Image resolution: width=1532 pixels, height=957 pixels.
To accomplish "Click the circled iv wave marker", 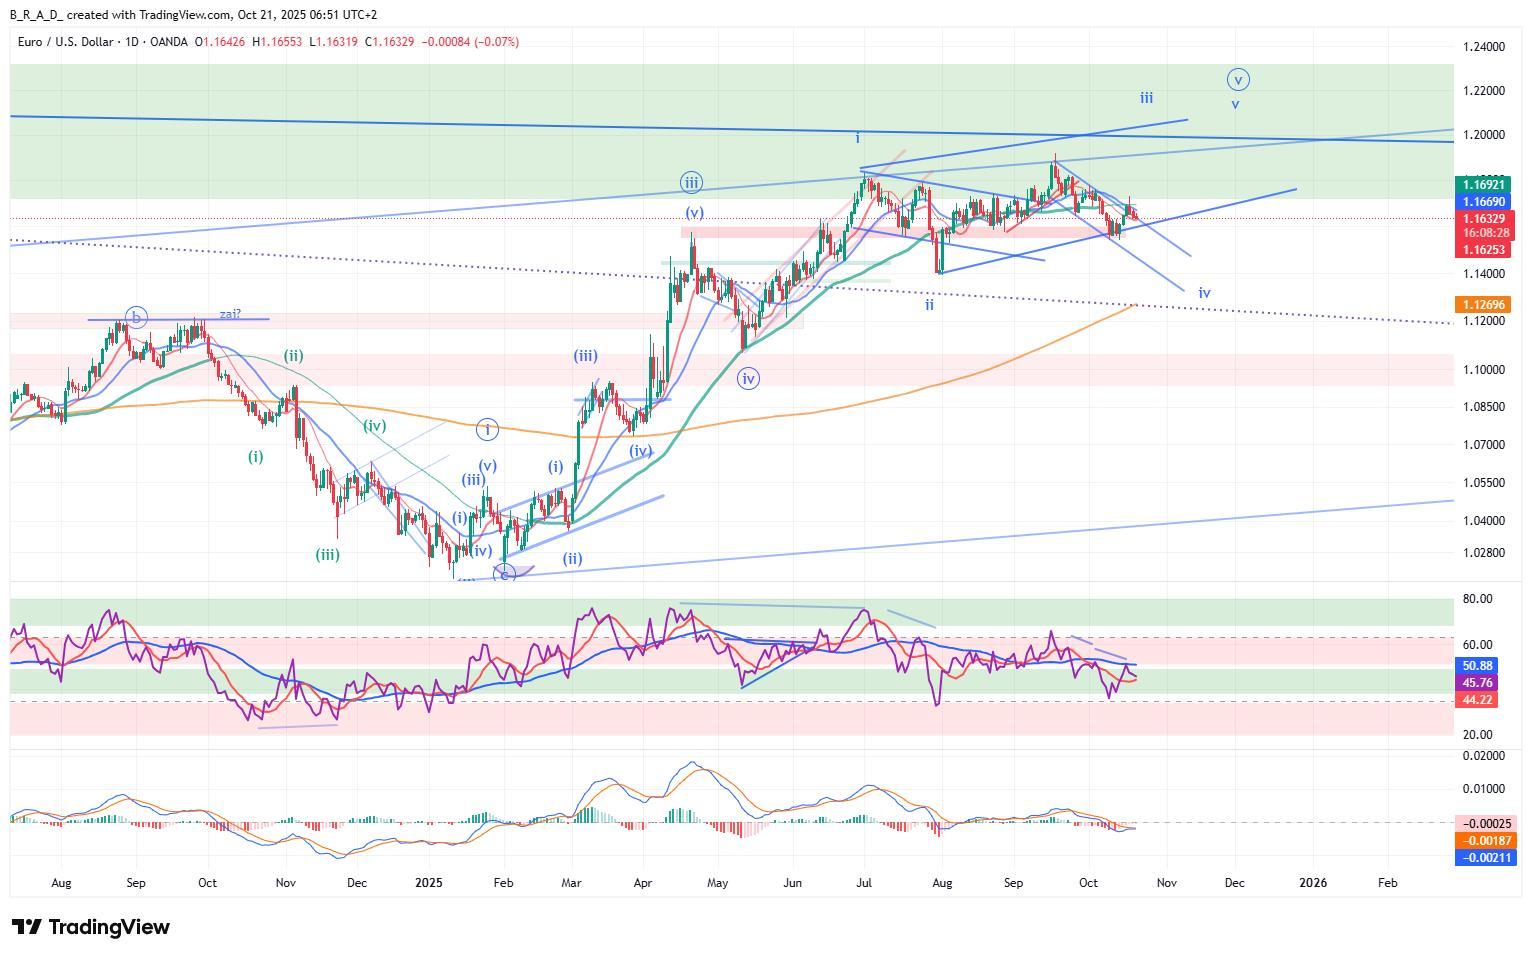I will 748,378.
